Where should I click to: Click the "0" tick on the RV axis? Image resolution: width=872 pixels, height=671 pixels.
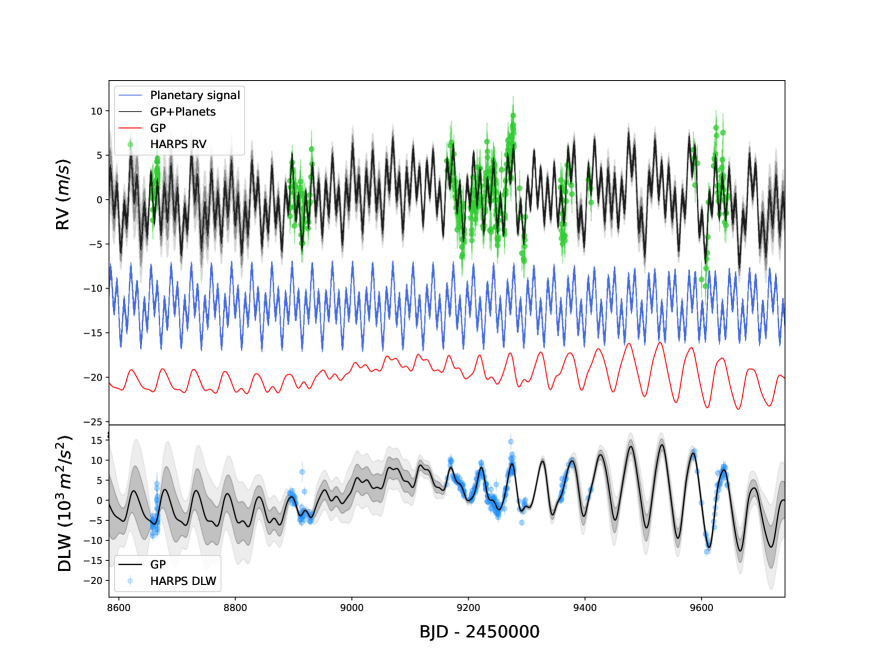click(100, 200)
